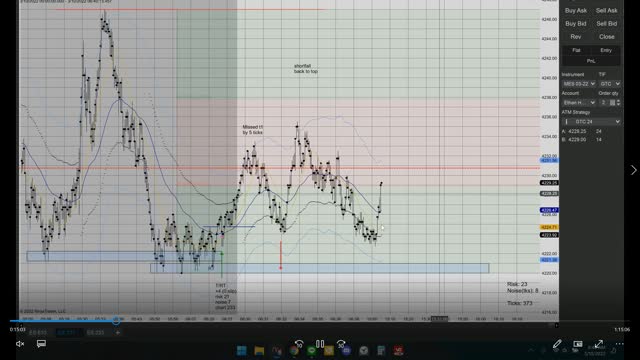Switch to the ES 233 chart tab
Image resolution: width=640 pixels, height=360 pixels.
tap(95, 333)
